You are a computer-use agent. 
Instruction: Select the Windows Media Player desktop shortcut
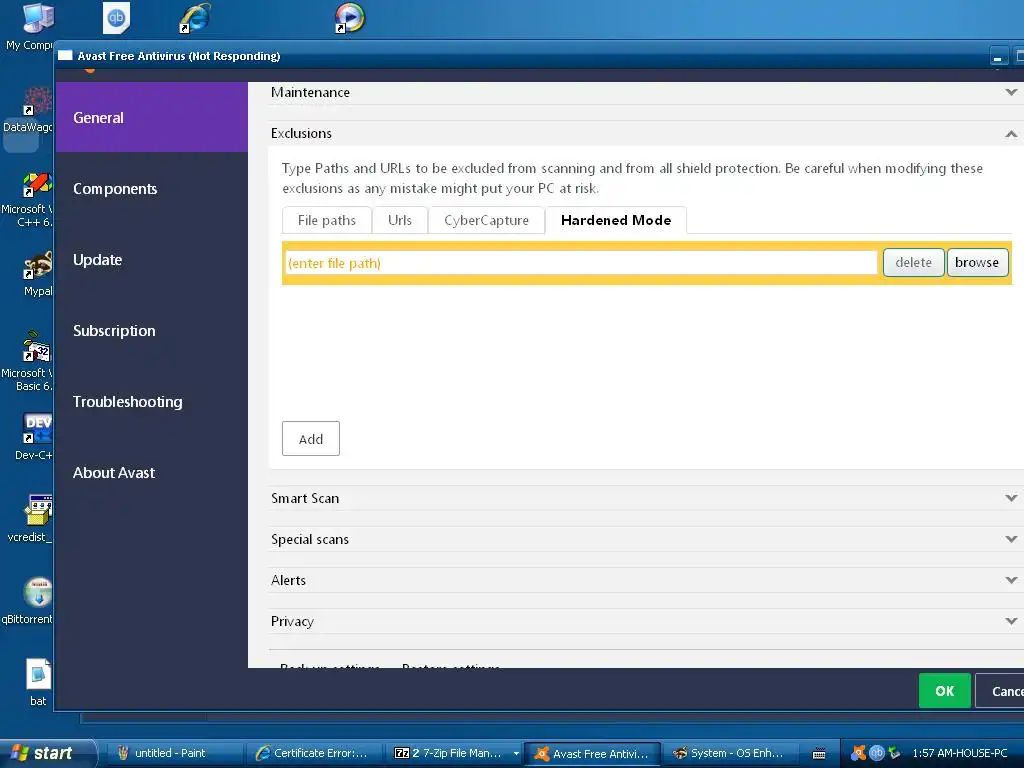point(350,18)
